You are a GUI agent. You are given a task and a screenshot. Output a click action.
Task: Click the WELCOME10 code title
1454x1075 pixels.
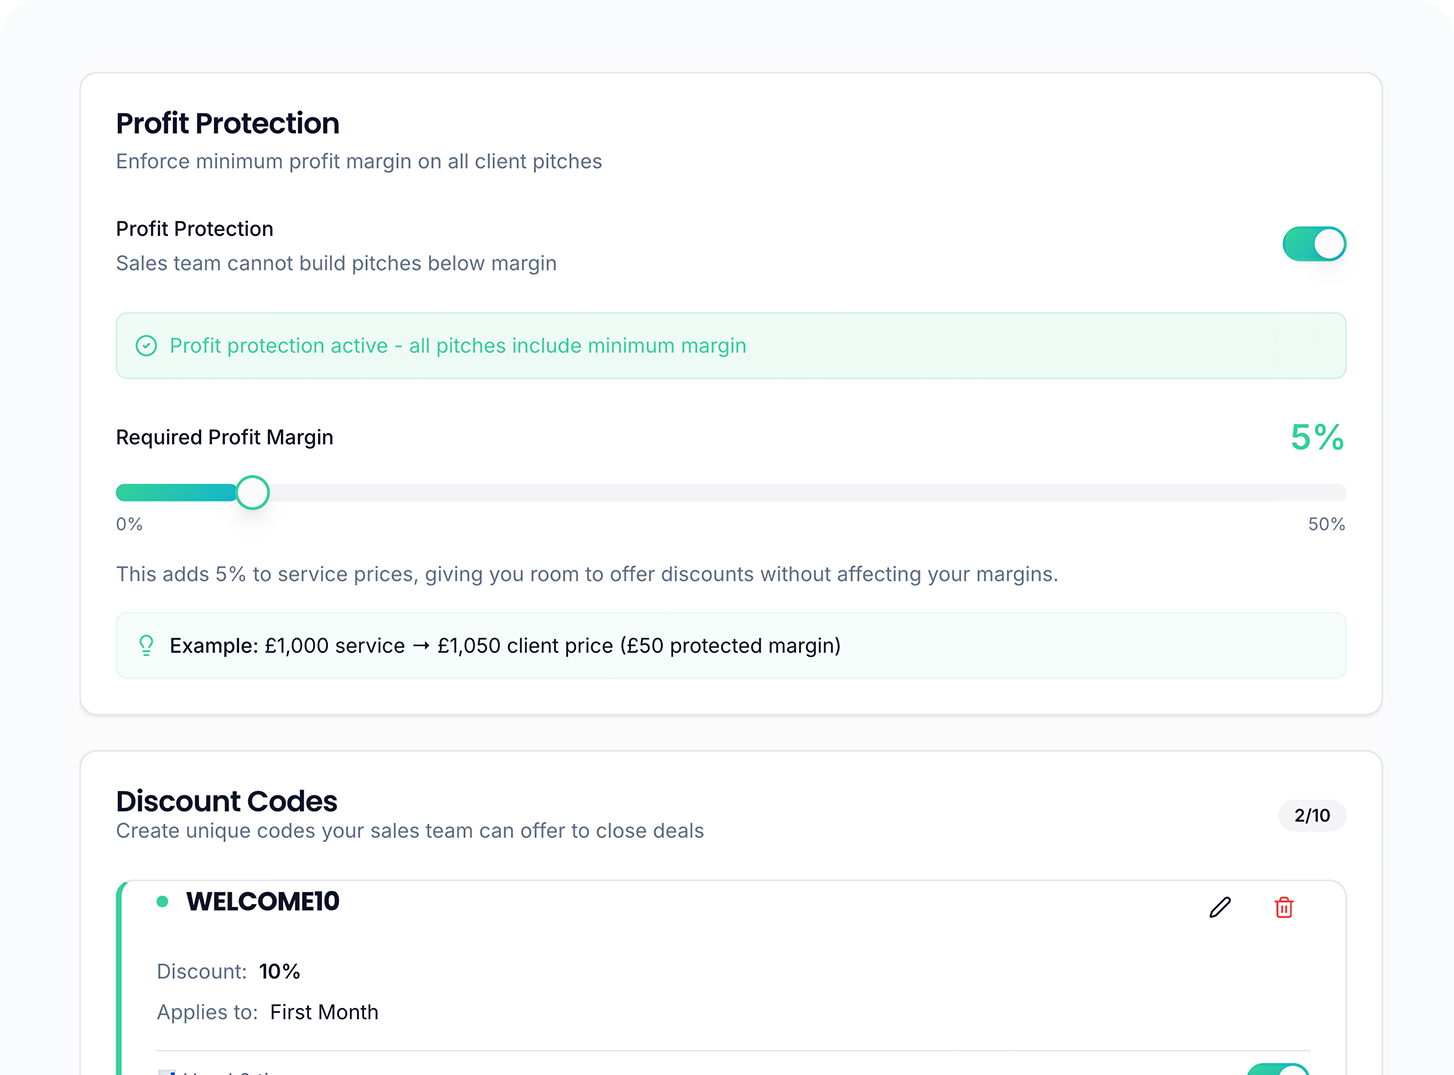pos(263,902)
